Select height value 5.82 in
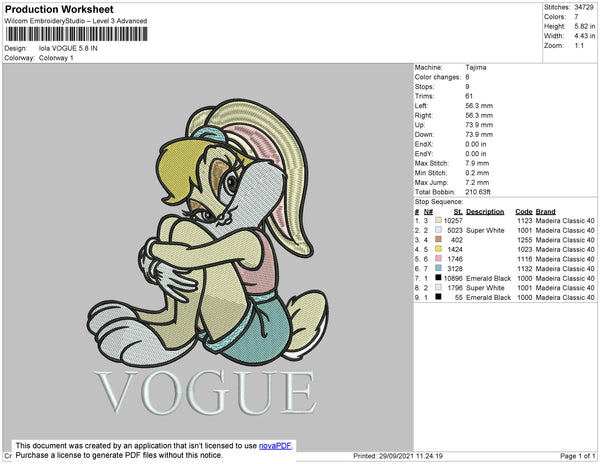Screen dimensions: 600x464 [584, 26]
